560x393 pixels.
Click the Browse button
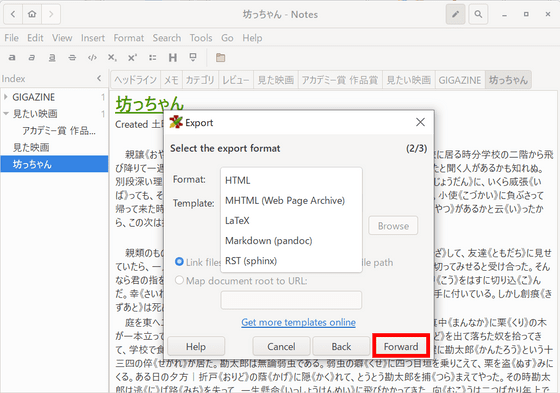click(393, 225)
